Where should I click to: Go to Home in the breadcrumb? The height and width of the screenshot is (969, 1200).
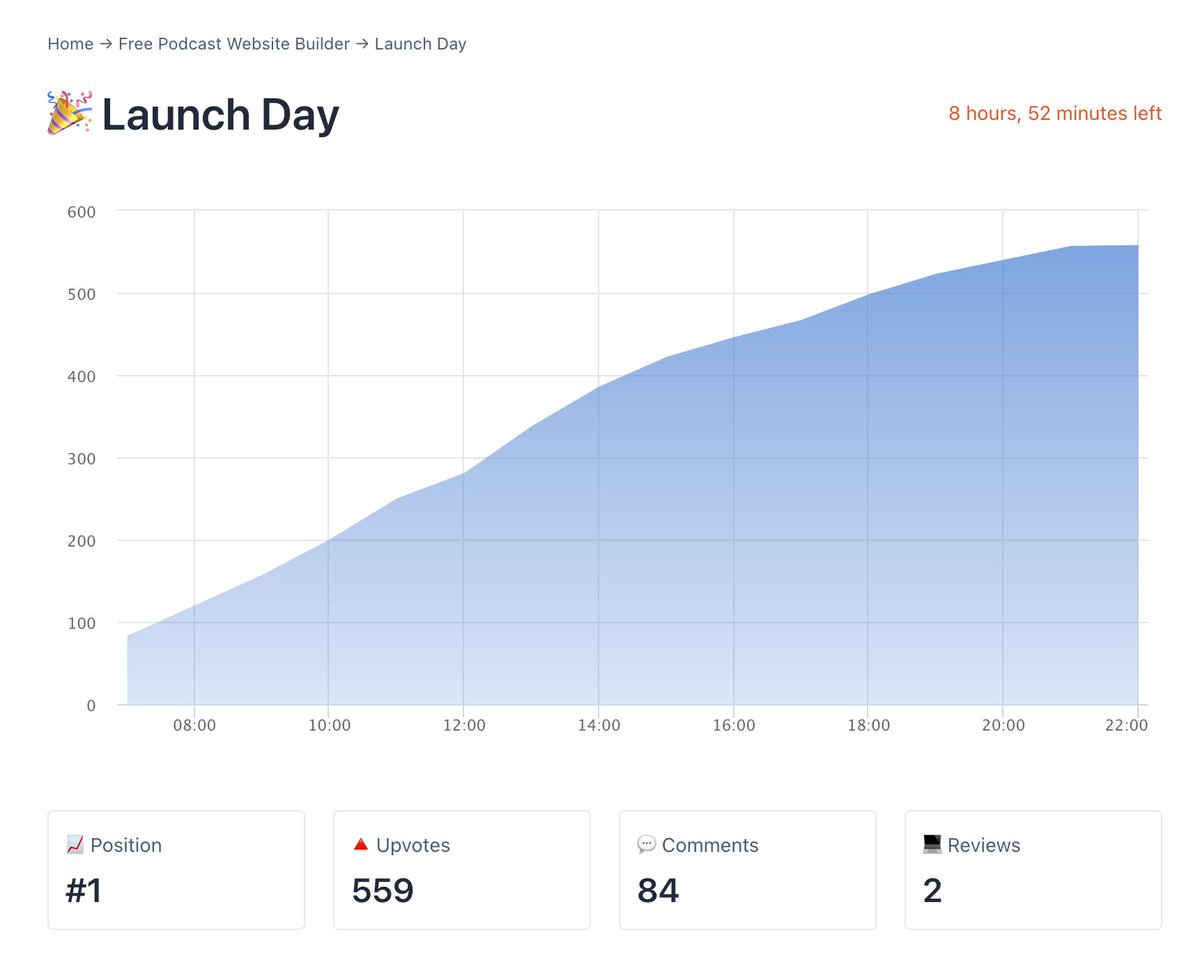(x=70, y=44)
